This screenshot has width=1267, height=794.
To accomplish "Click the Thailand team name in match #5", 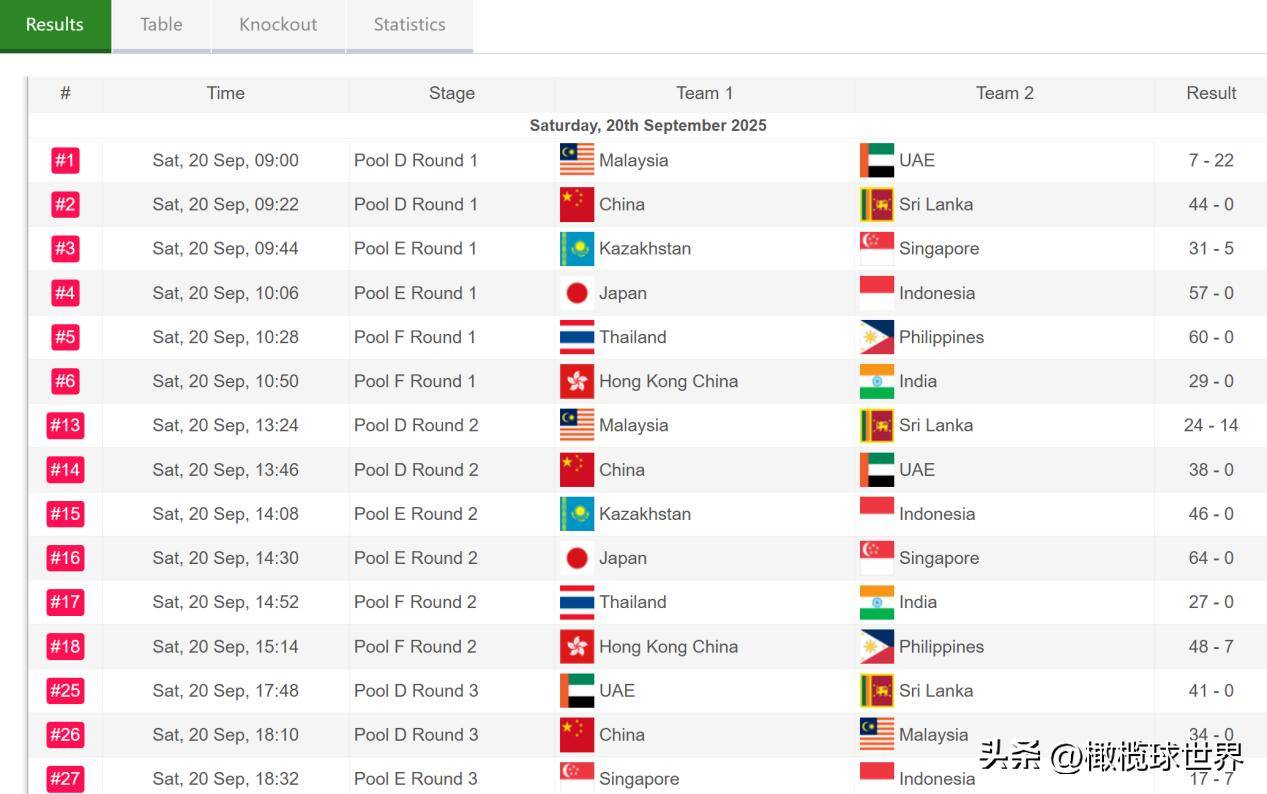I will click(632, 337).
